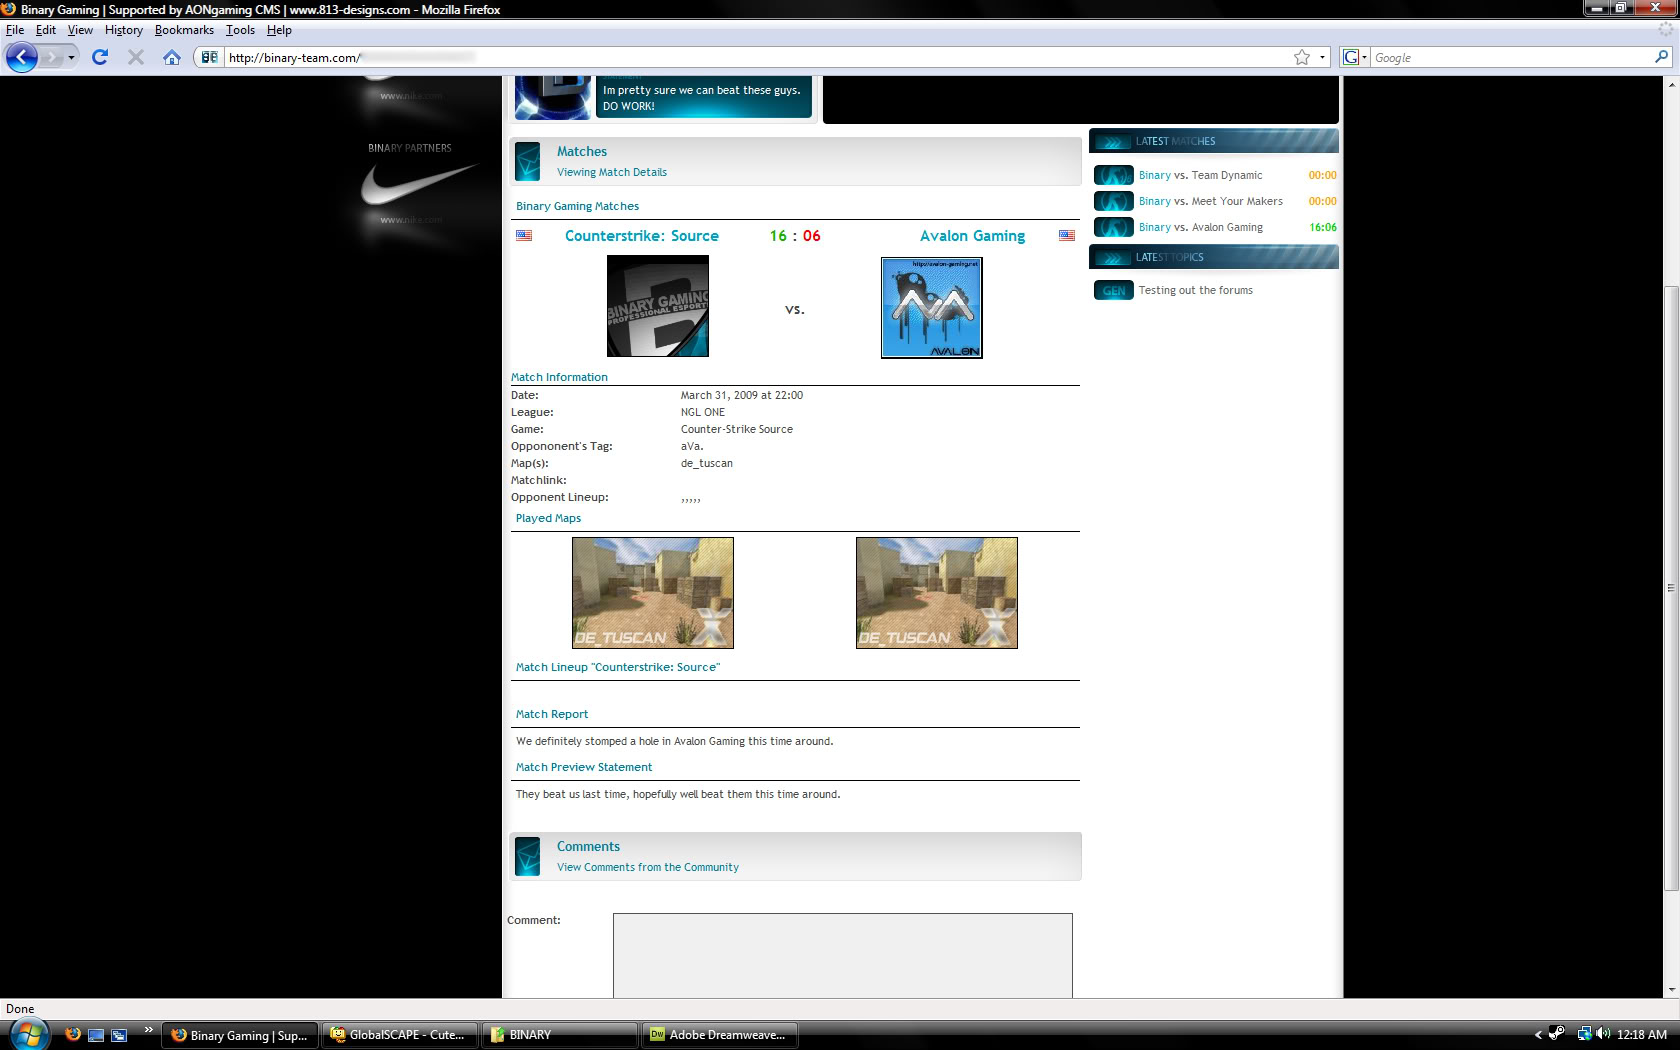The width and height of the screenshot is (1680, 1050).
Task: Switch to GlobalSCAPE CuteFTP taskbar button
Action: 399,1035
